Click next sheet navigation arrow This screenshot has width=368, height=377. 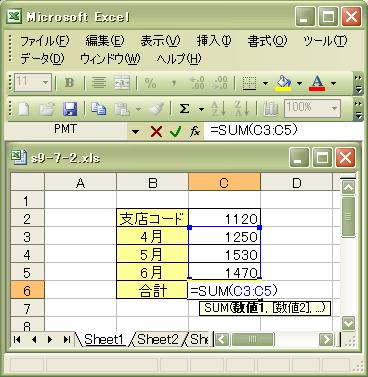coord(50,340)
